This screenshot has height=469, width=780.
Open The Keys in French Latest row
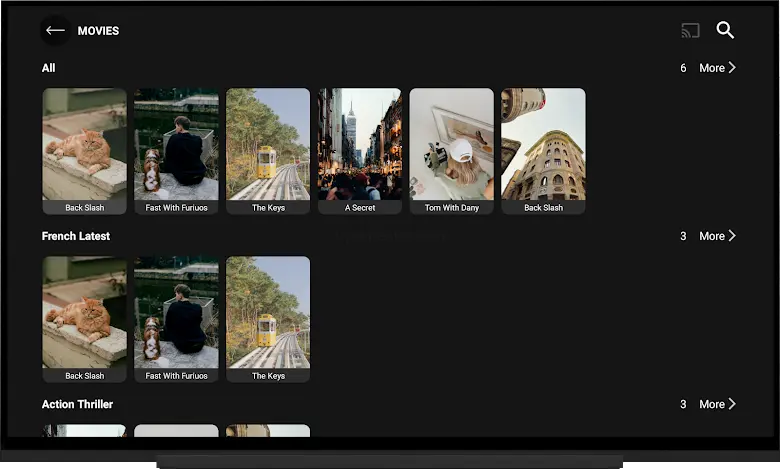[268, 319]
